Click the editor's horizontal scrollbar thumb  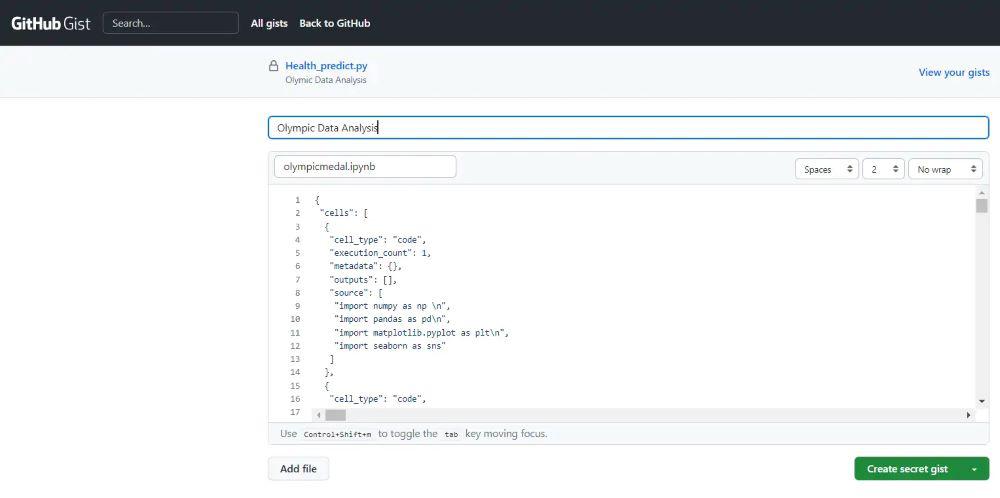click(335, 415)
